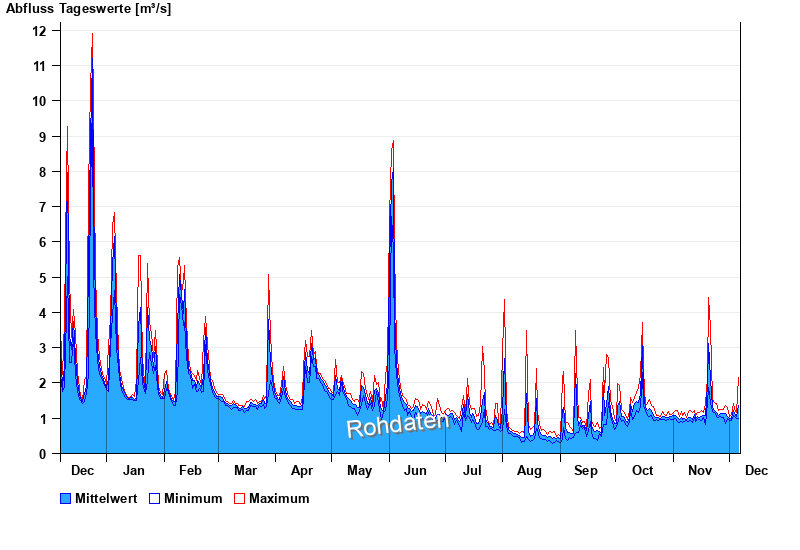The width and height of the screenshot is (800, 550).
Task: Select the May month axis label
Action: click(359, 470)
